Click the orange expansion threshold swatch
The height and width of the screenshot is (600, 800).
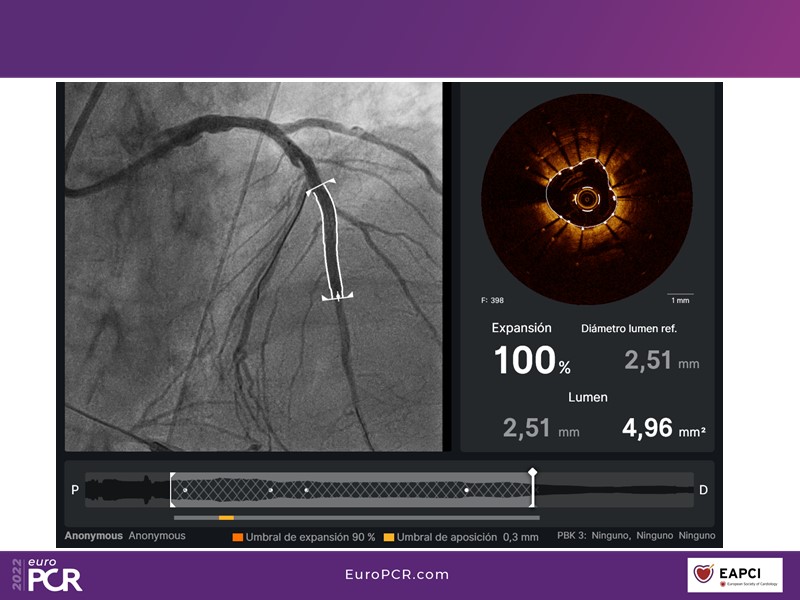pos(238,537)
